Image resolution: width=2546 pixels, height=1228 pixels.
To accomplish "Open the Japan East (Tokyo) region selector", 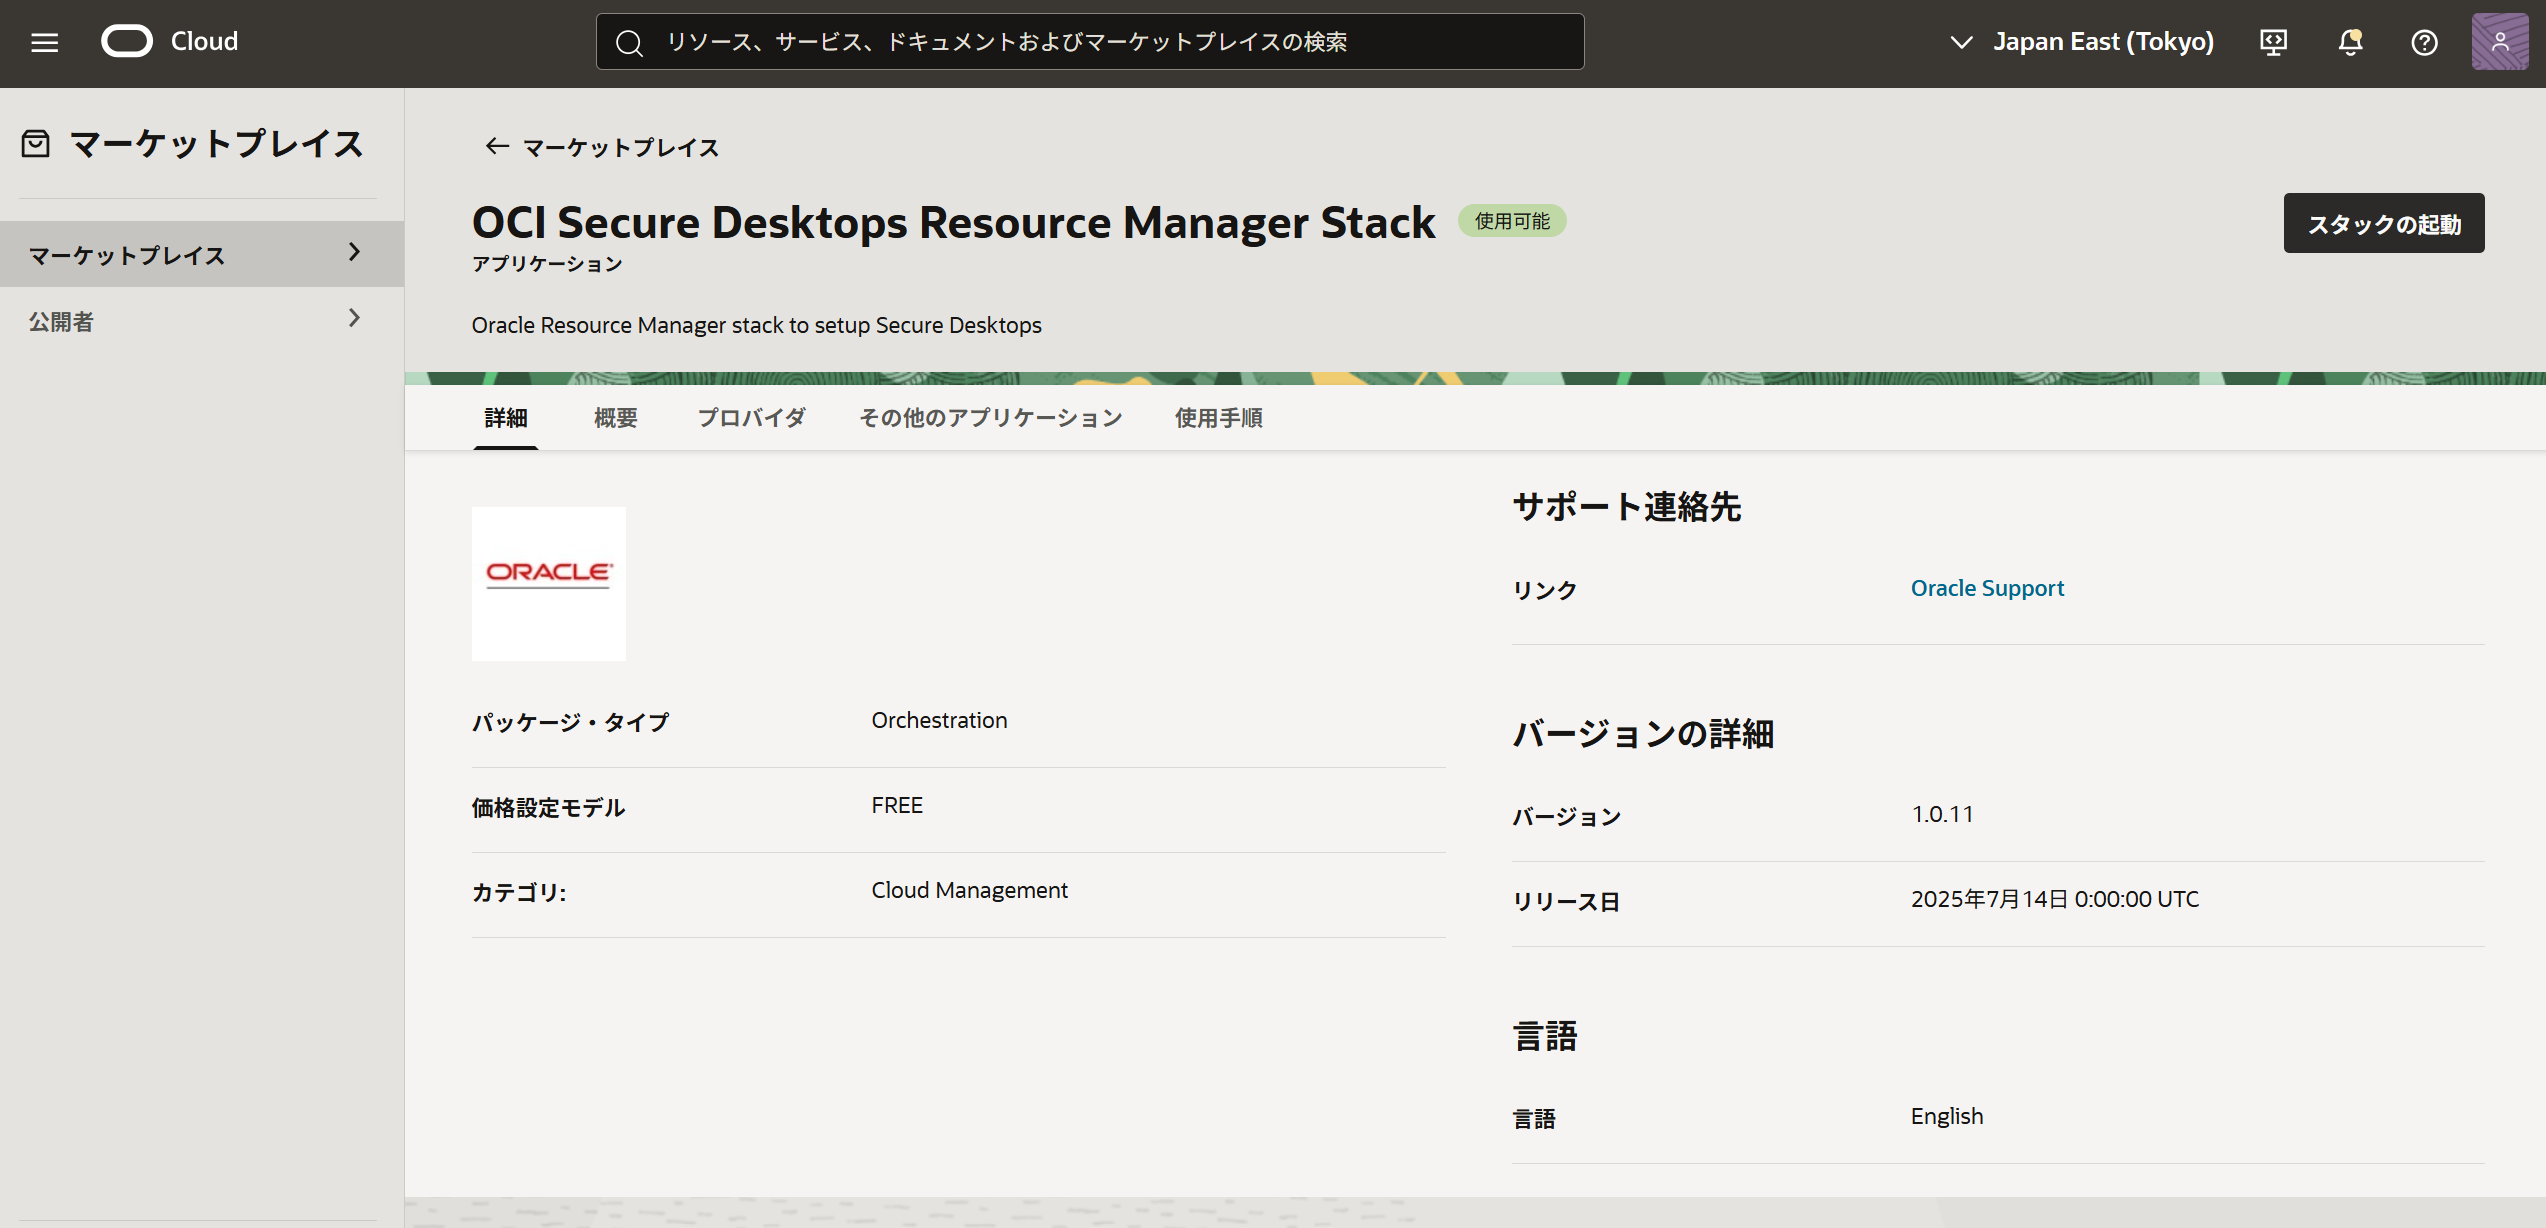I will point(2080,41).
